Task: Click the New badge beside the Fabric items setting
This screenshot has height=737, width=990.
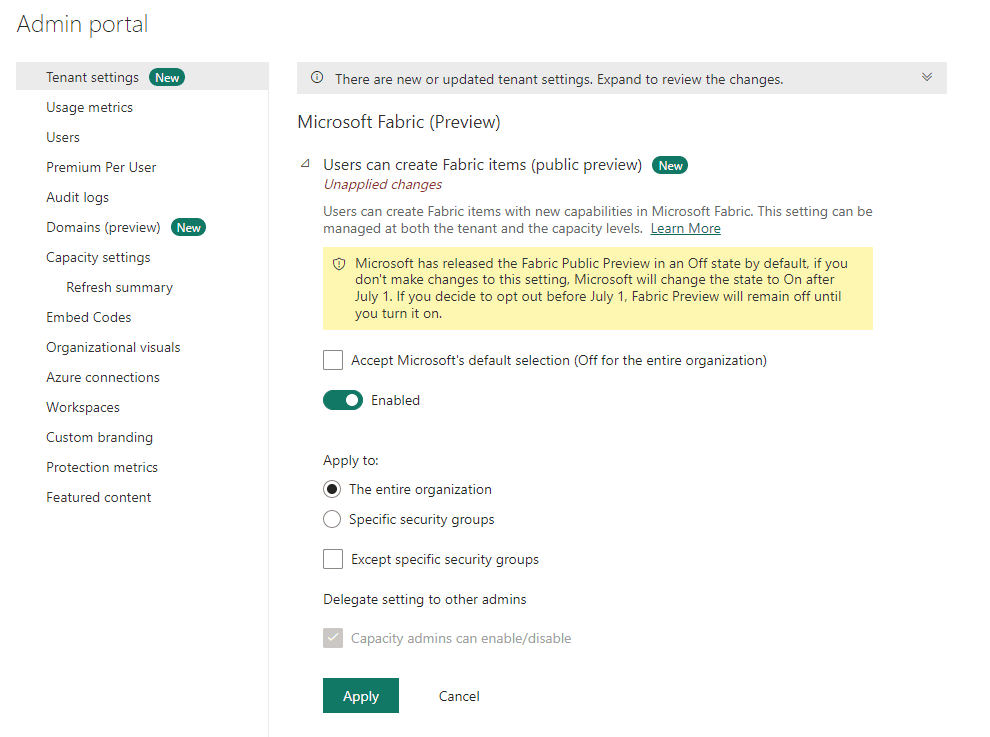Action: click(x=670, y=165)
